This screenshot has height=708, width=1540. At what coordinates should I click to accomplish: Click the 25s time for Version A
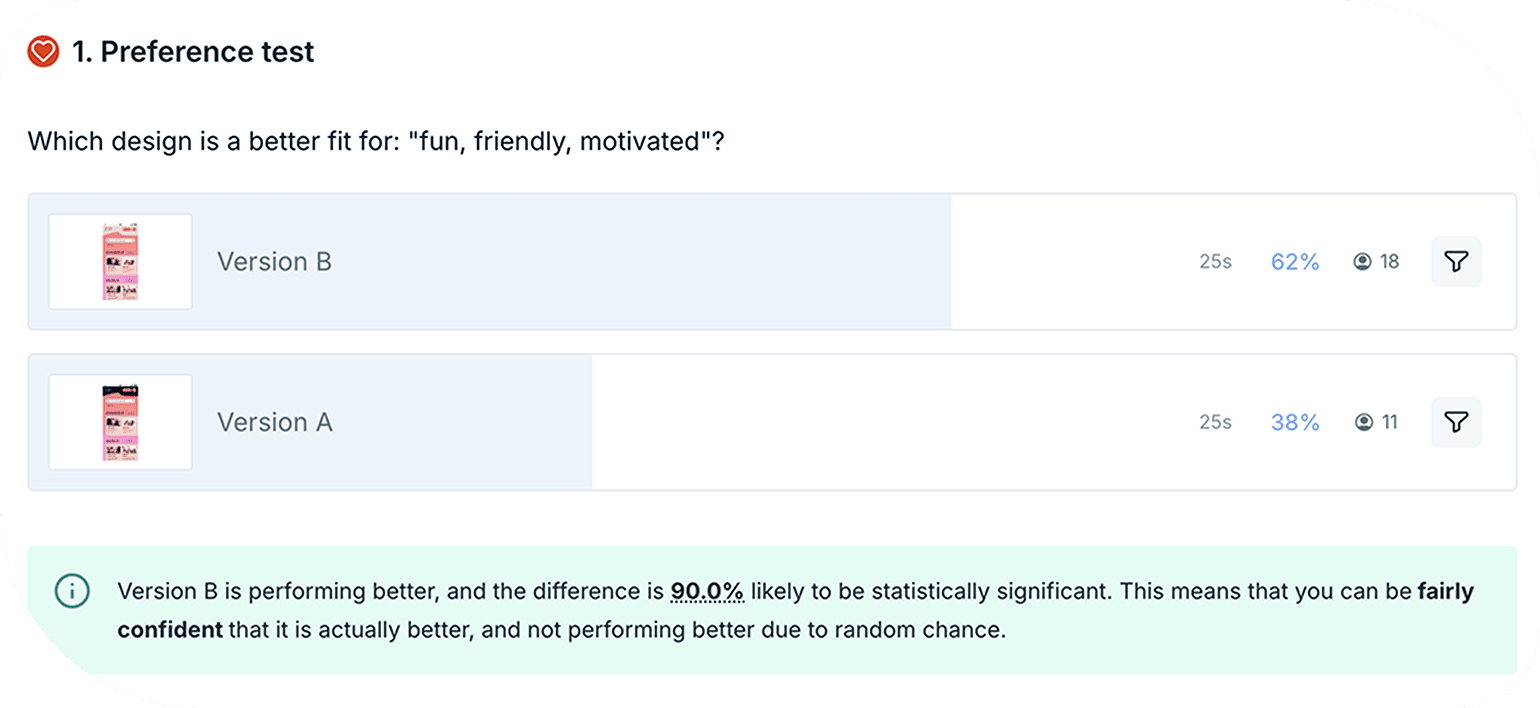(1215, 422)
